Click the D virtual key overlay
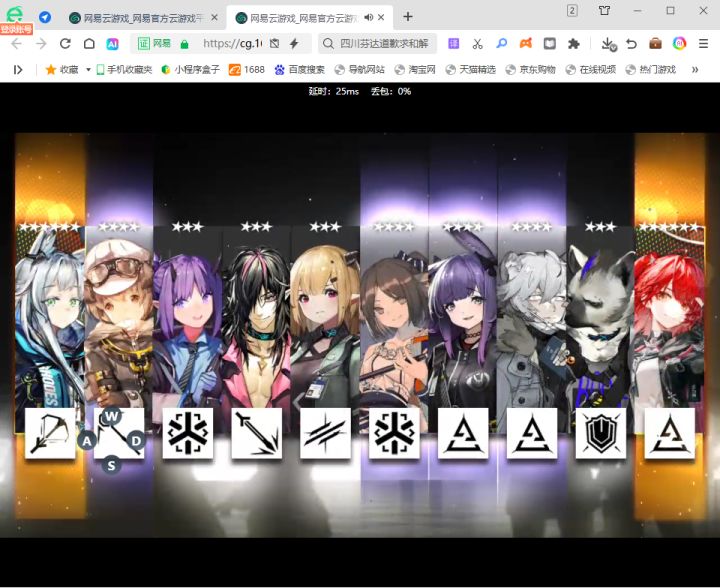 click(x=136, y=441)
